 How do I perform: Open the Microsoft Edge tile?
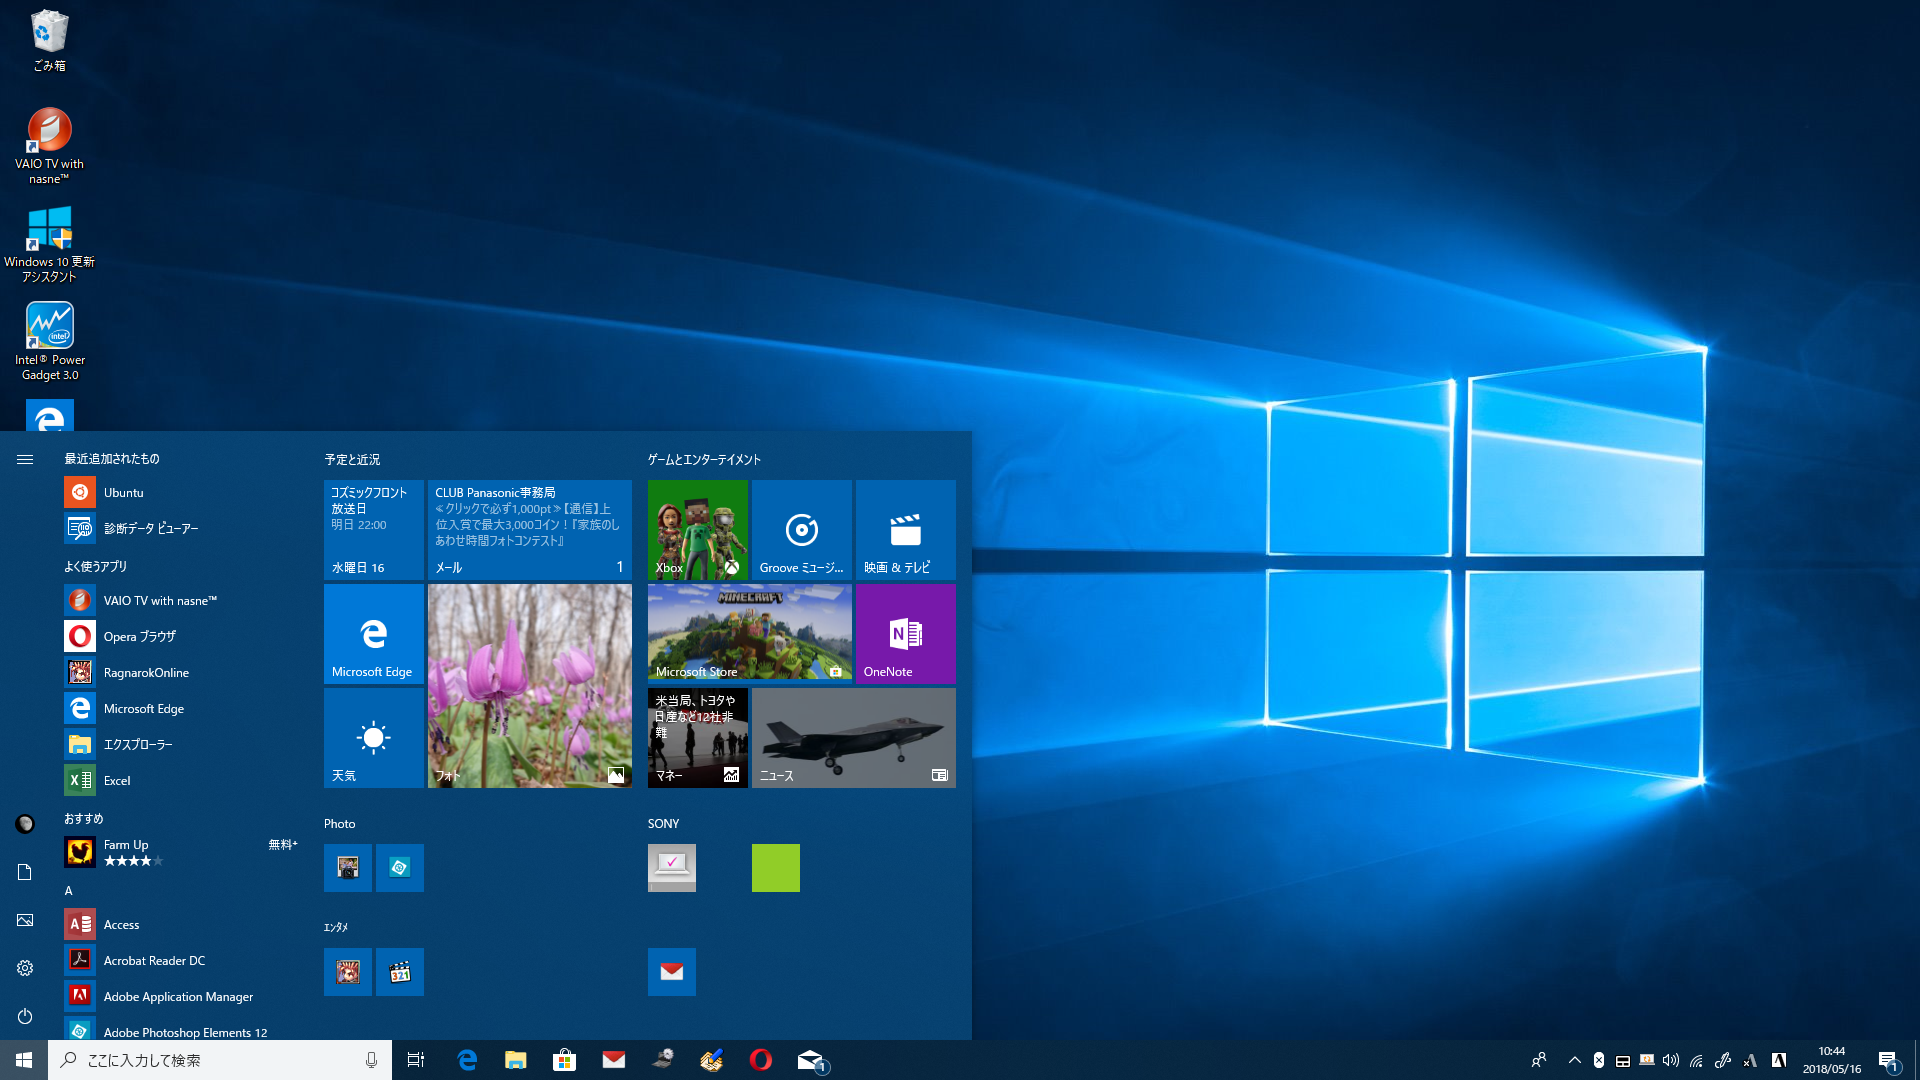[374, 634]
